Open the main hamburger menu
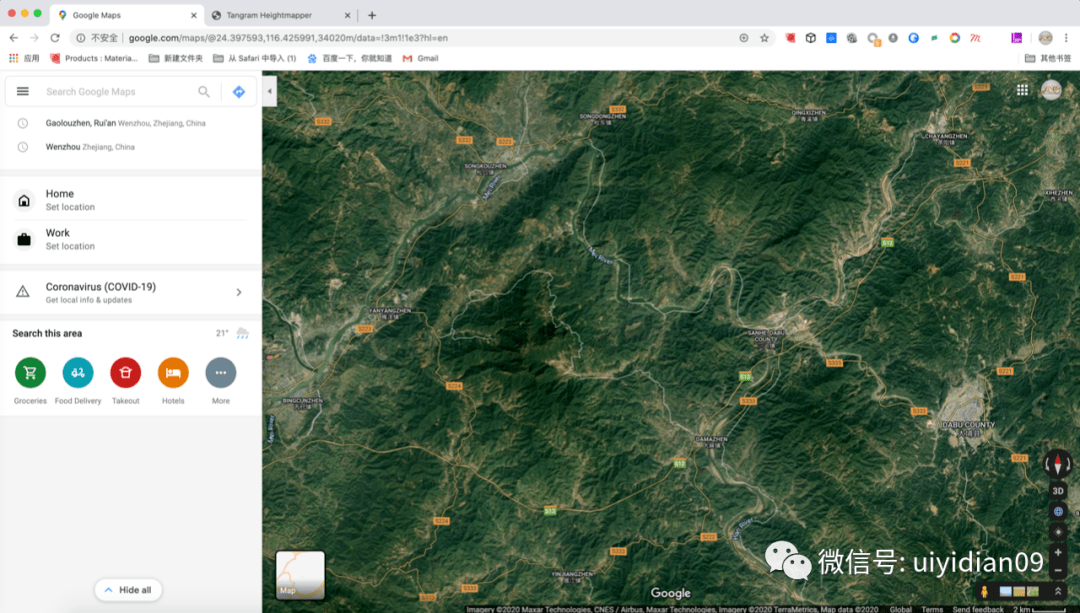1080x613 pixels. [x=22, y=91]
